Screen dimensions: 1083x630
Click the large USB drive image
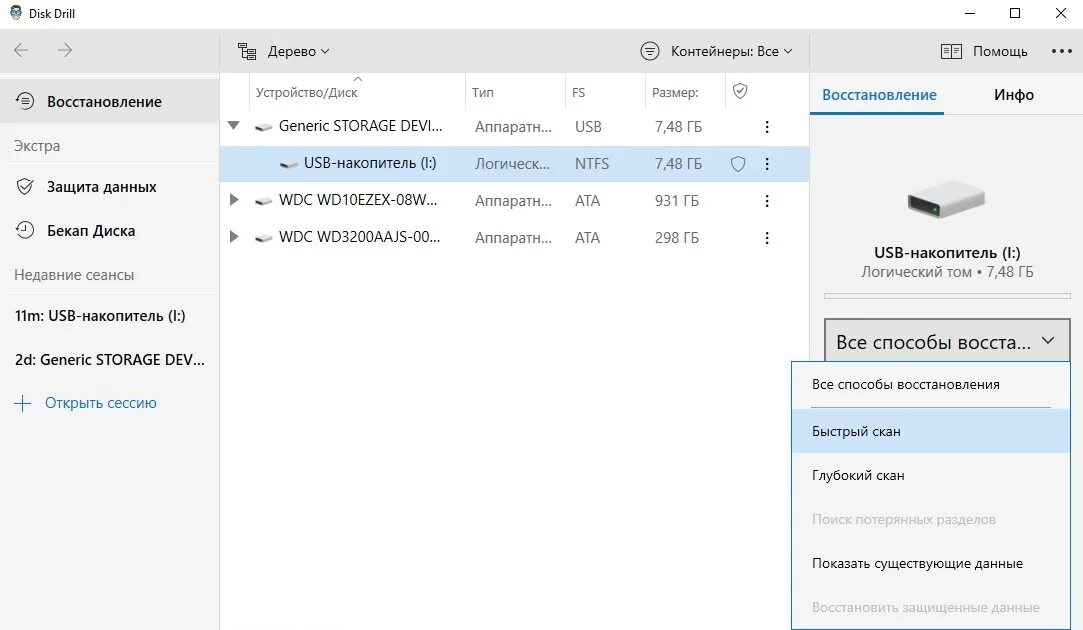946,200
